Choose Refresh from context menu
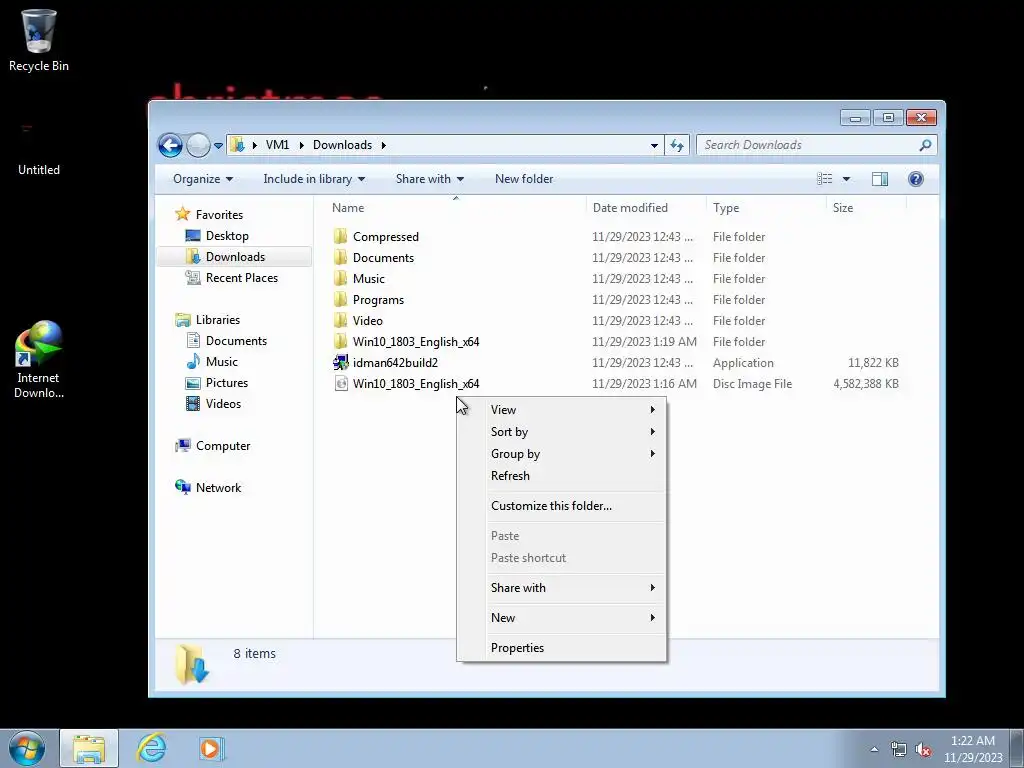The width and height of the screenshot is (1024, 768). coord(562,476)
